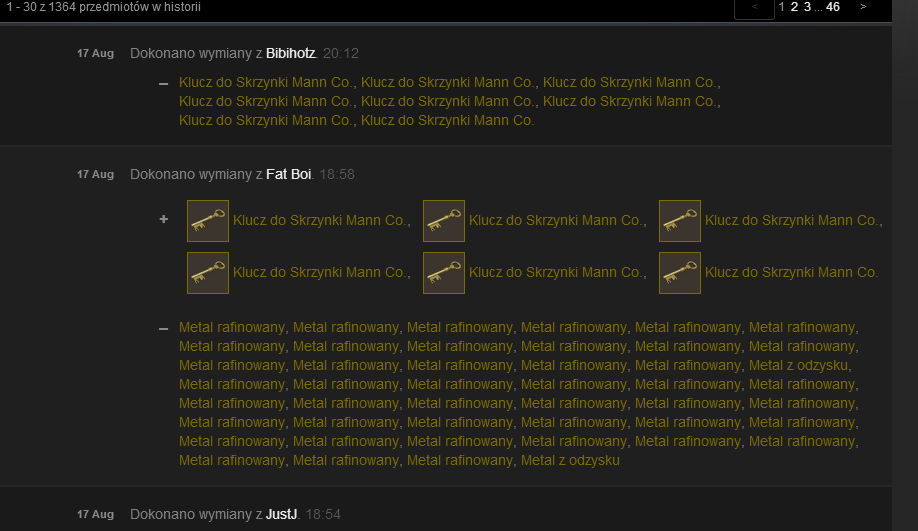Click the plus sign for received items
Viewport: 918px width, 531px height.
164,219
